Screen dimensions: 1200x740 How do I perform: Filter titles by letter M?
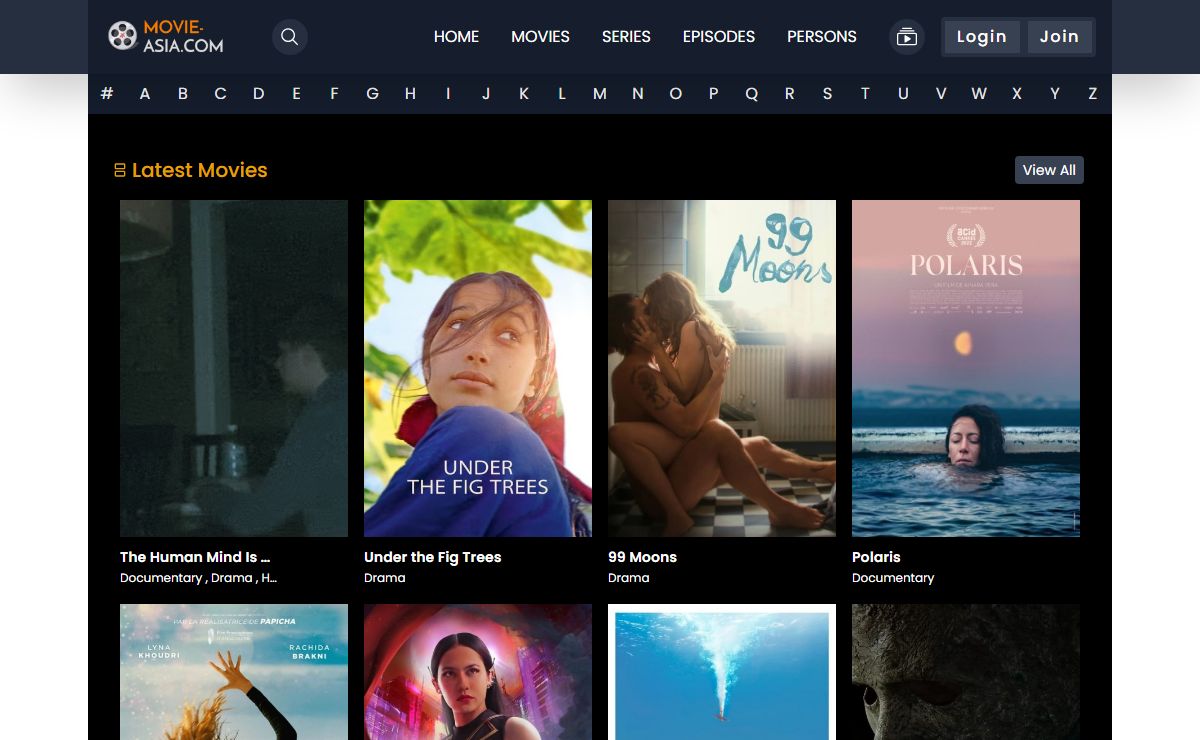[600, 94]
